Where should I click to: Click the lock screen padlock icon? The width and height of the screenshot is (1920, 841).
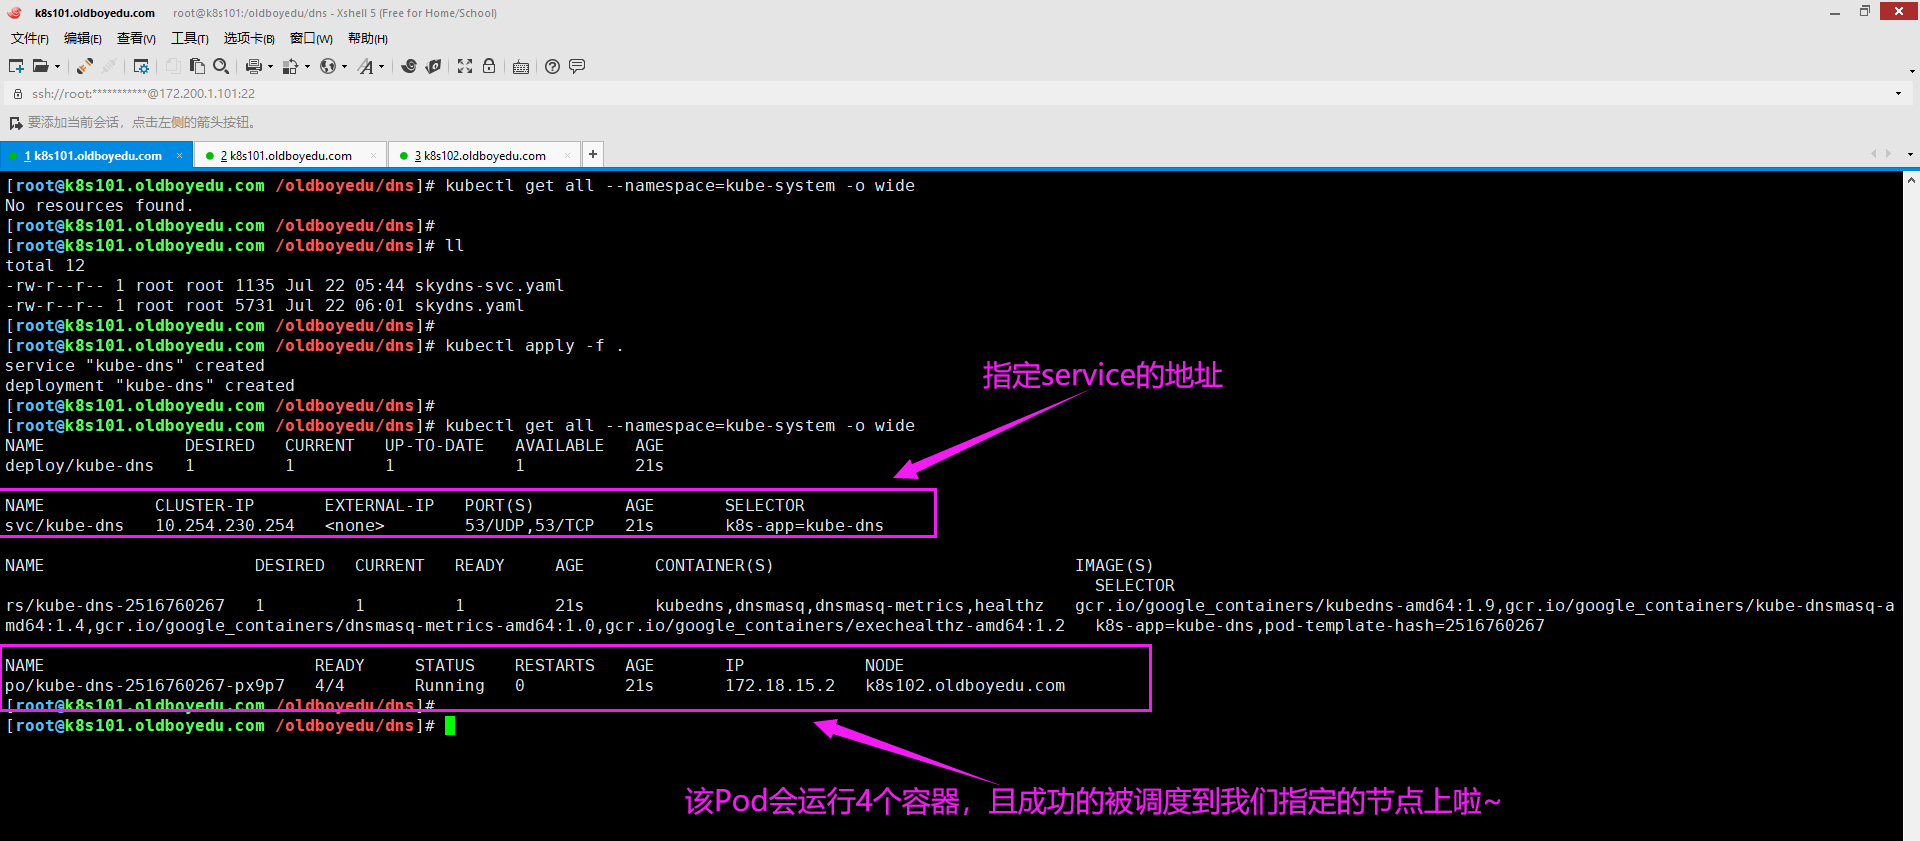(489, 66)
